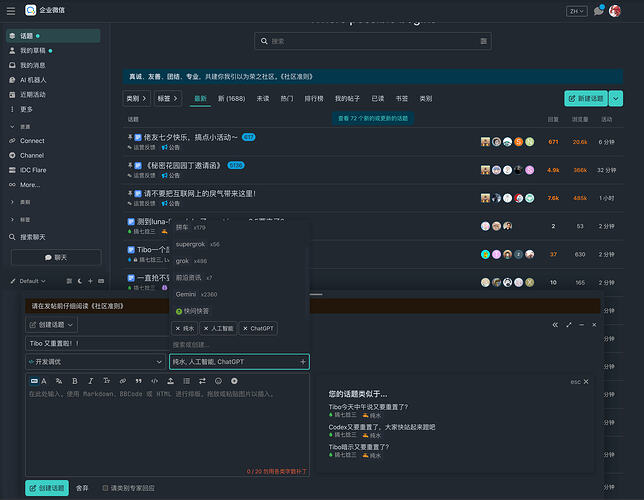Open advanced search options icon in search bar
The width and height of the screenshot is (644, 500).
483,41
